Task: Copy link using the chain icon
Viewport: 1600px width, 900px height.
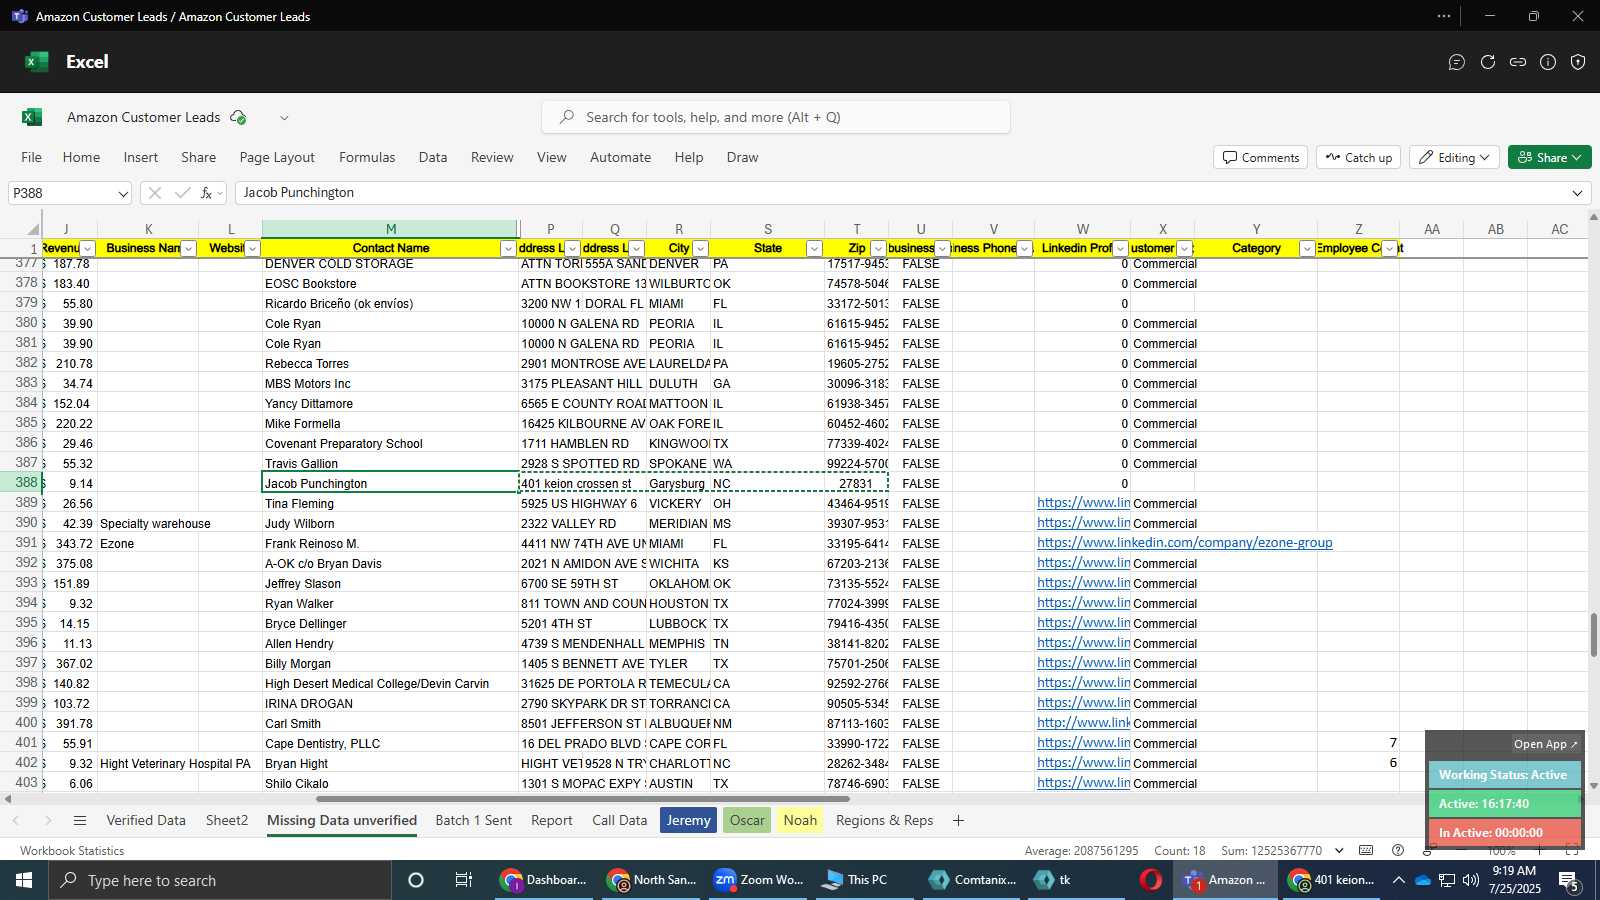Action: (1518, 62)
